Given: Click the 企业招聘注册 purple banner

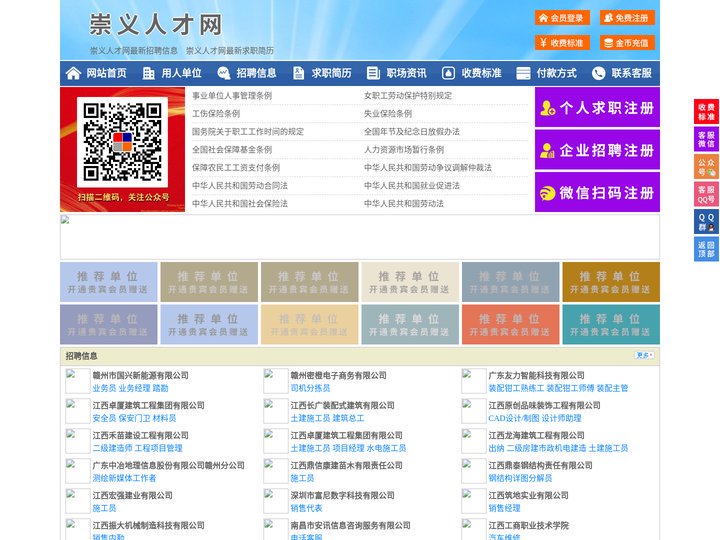Looking at the screenshot, I should pos(597,150).
